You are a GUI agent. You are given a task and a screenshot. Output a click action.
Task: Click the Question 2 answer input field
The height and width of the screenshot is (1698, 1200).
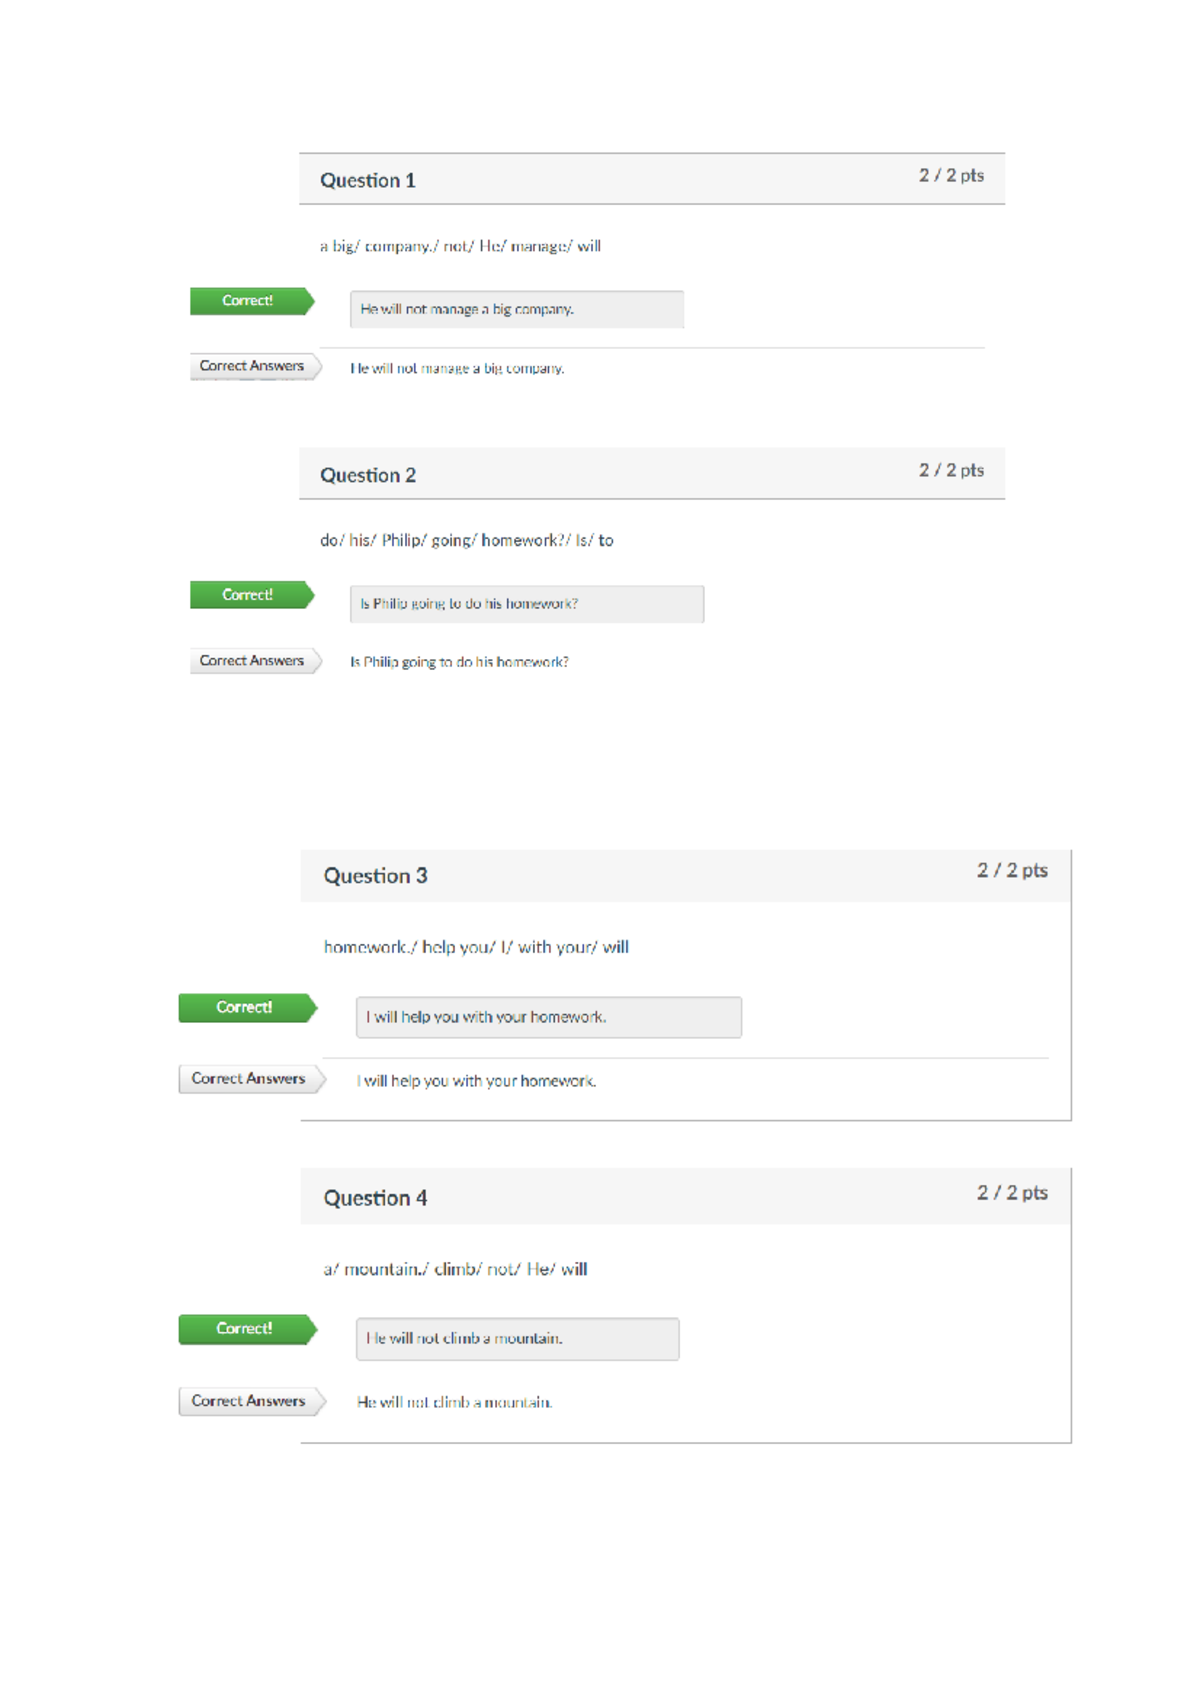click(x=526, y=604)
